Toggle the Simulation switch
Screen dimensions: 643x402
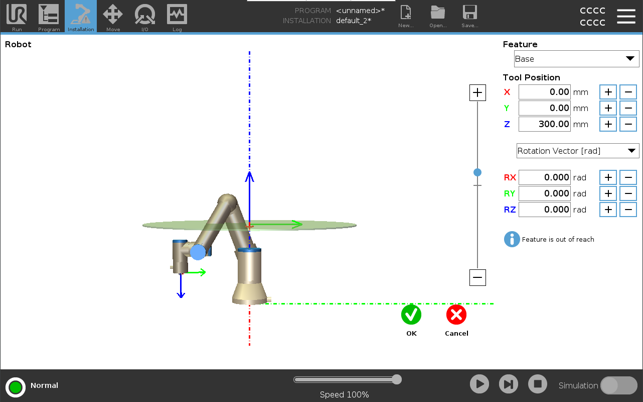point(617,385)
